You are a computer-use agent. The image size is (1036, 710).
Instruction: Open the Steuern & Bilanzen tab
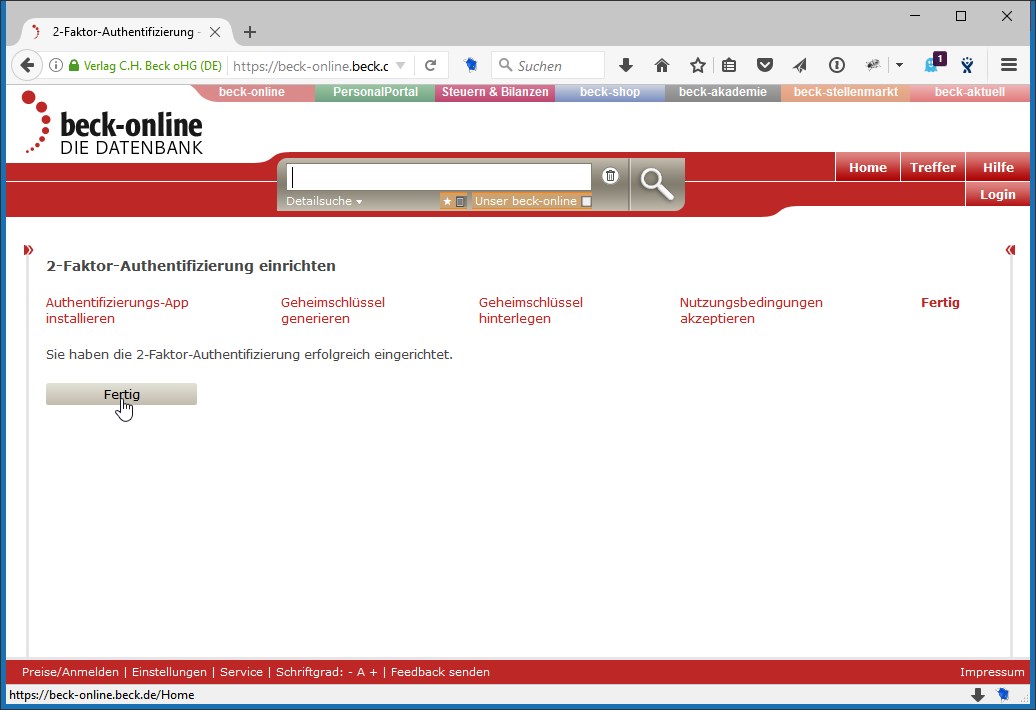coord(495,92)
